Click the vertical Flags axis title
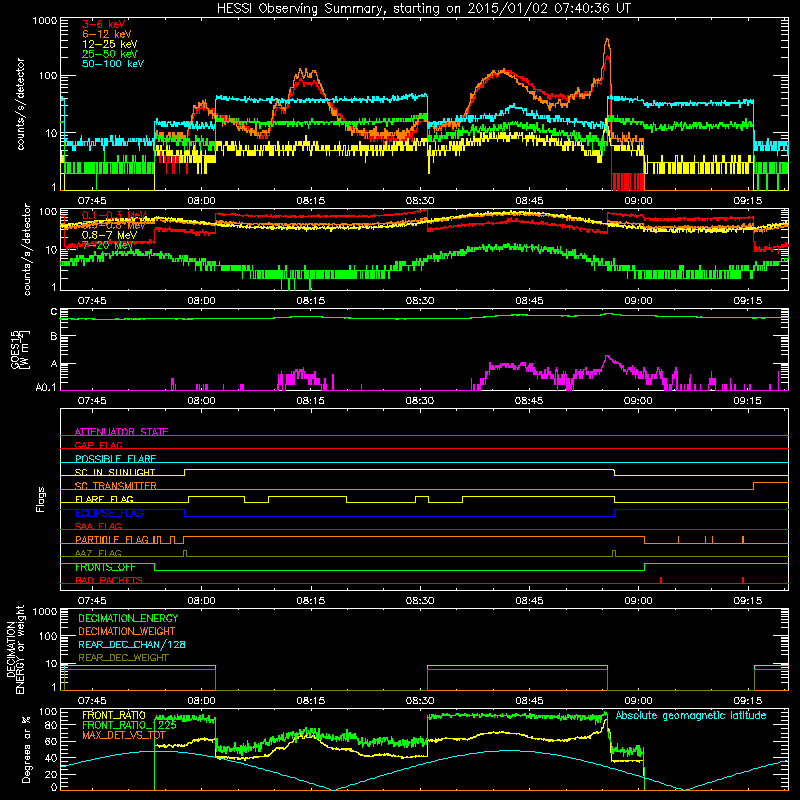 click(x=41, y=499)
